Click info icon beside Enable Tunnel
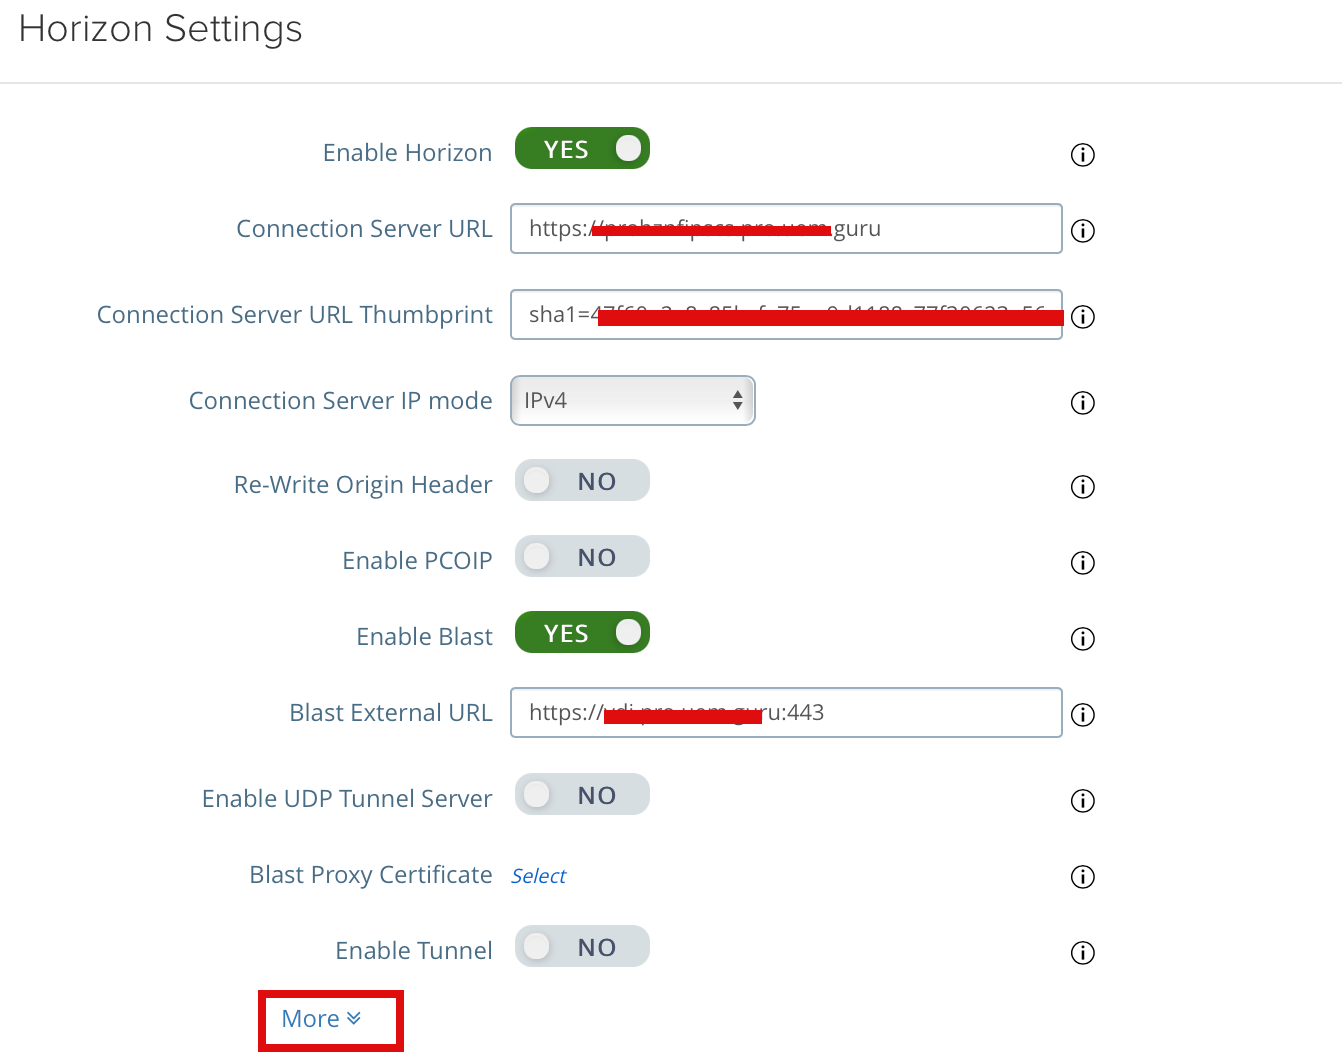The height and width of the screenshot is (1062, 1342). (1082, 953)
